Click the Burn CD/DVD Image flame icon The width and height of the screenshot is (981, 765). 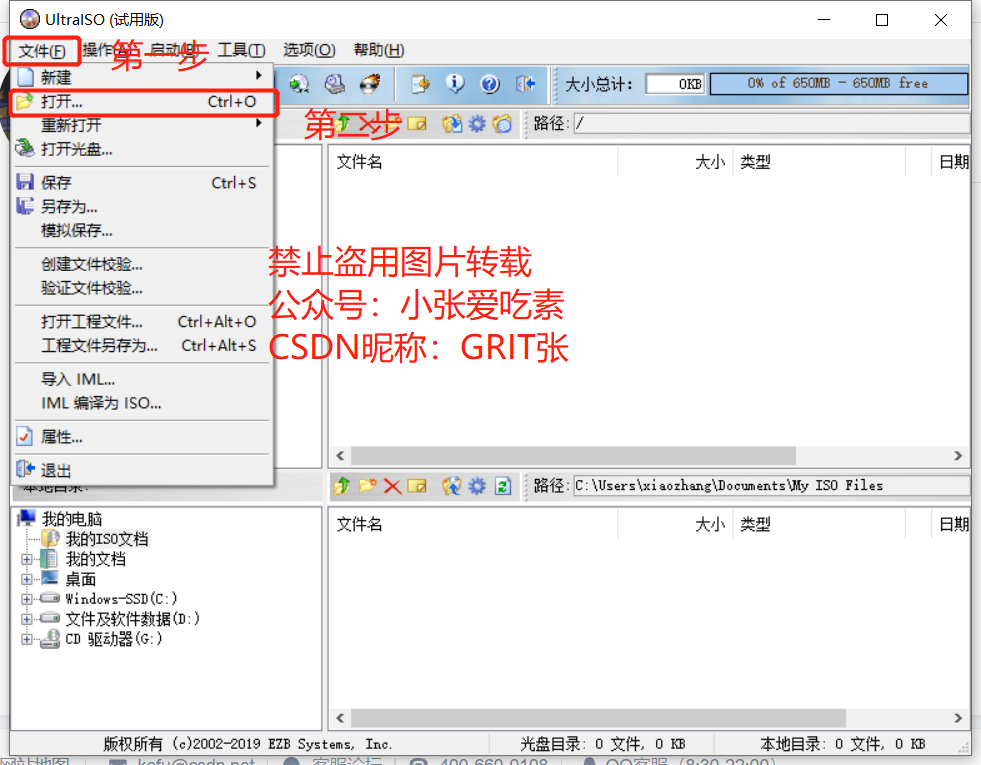coord(370,84)
